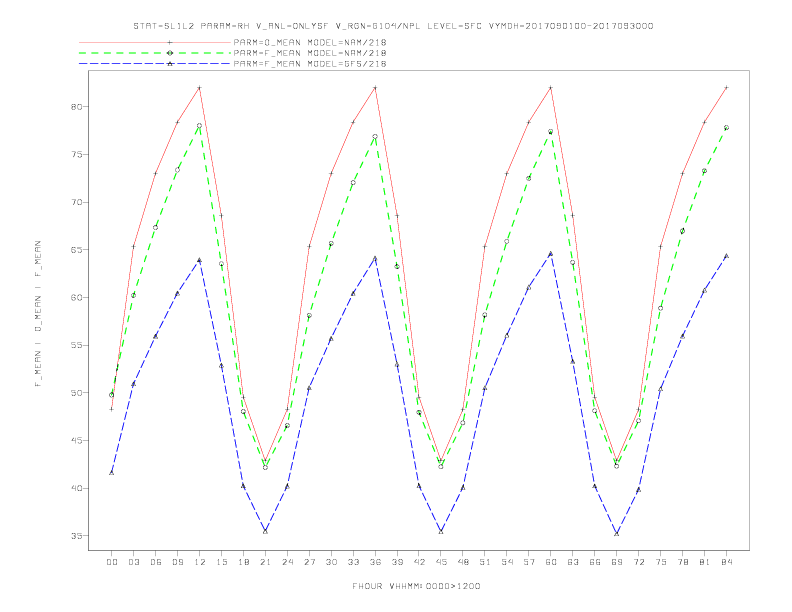The width and height of the screenshot is (792, 612).
Task: Click the red O_MEAN plus point at hour 36
Action: (x=375, y=88)
